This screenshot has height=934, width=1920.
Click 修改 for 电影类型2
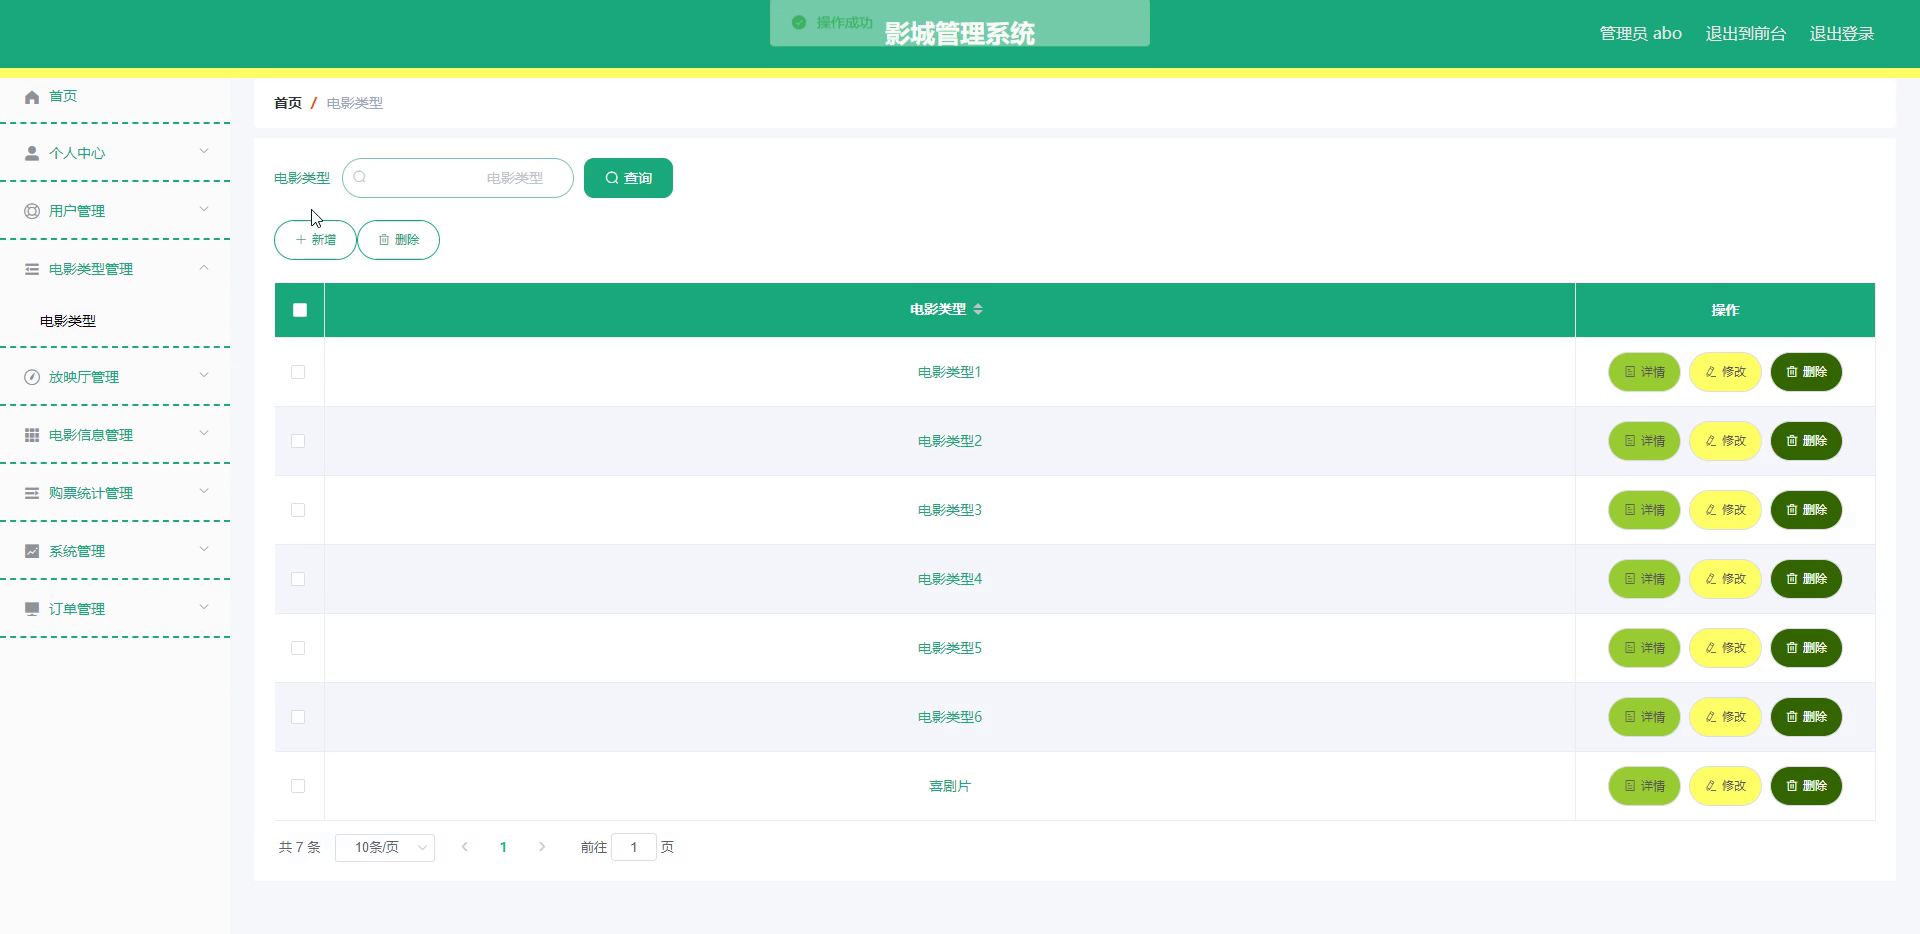click(1725, 441)
